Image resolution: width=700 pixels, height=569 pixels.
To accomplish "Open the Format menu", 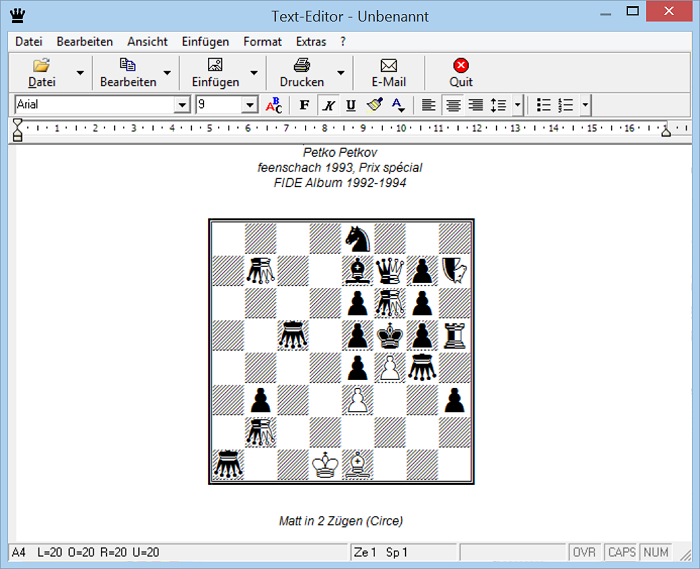I will [262, 42].
